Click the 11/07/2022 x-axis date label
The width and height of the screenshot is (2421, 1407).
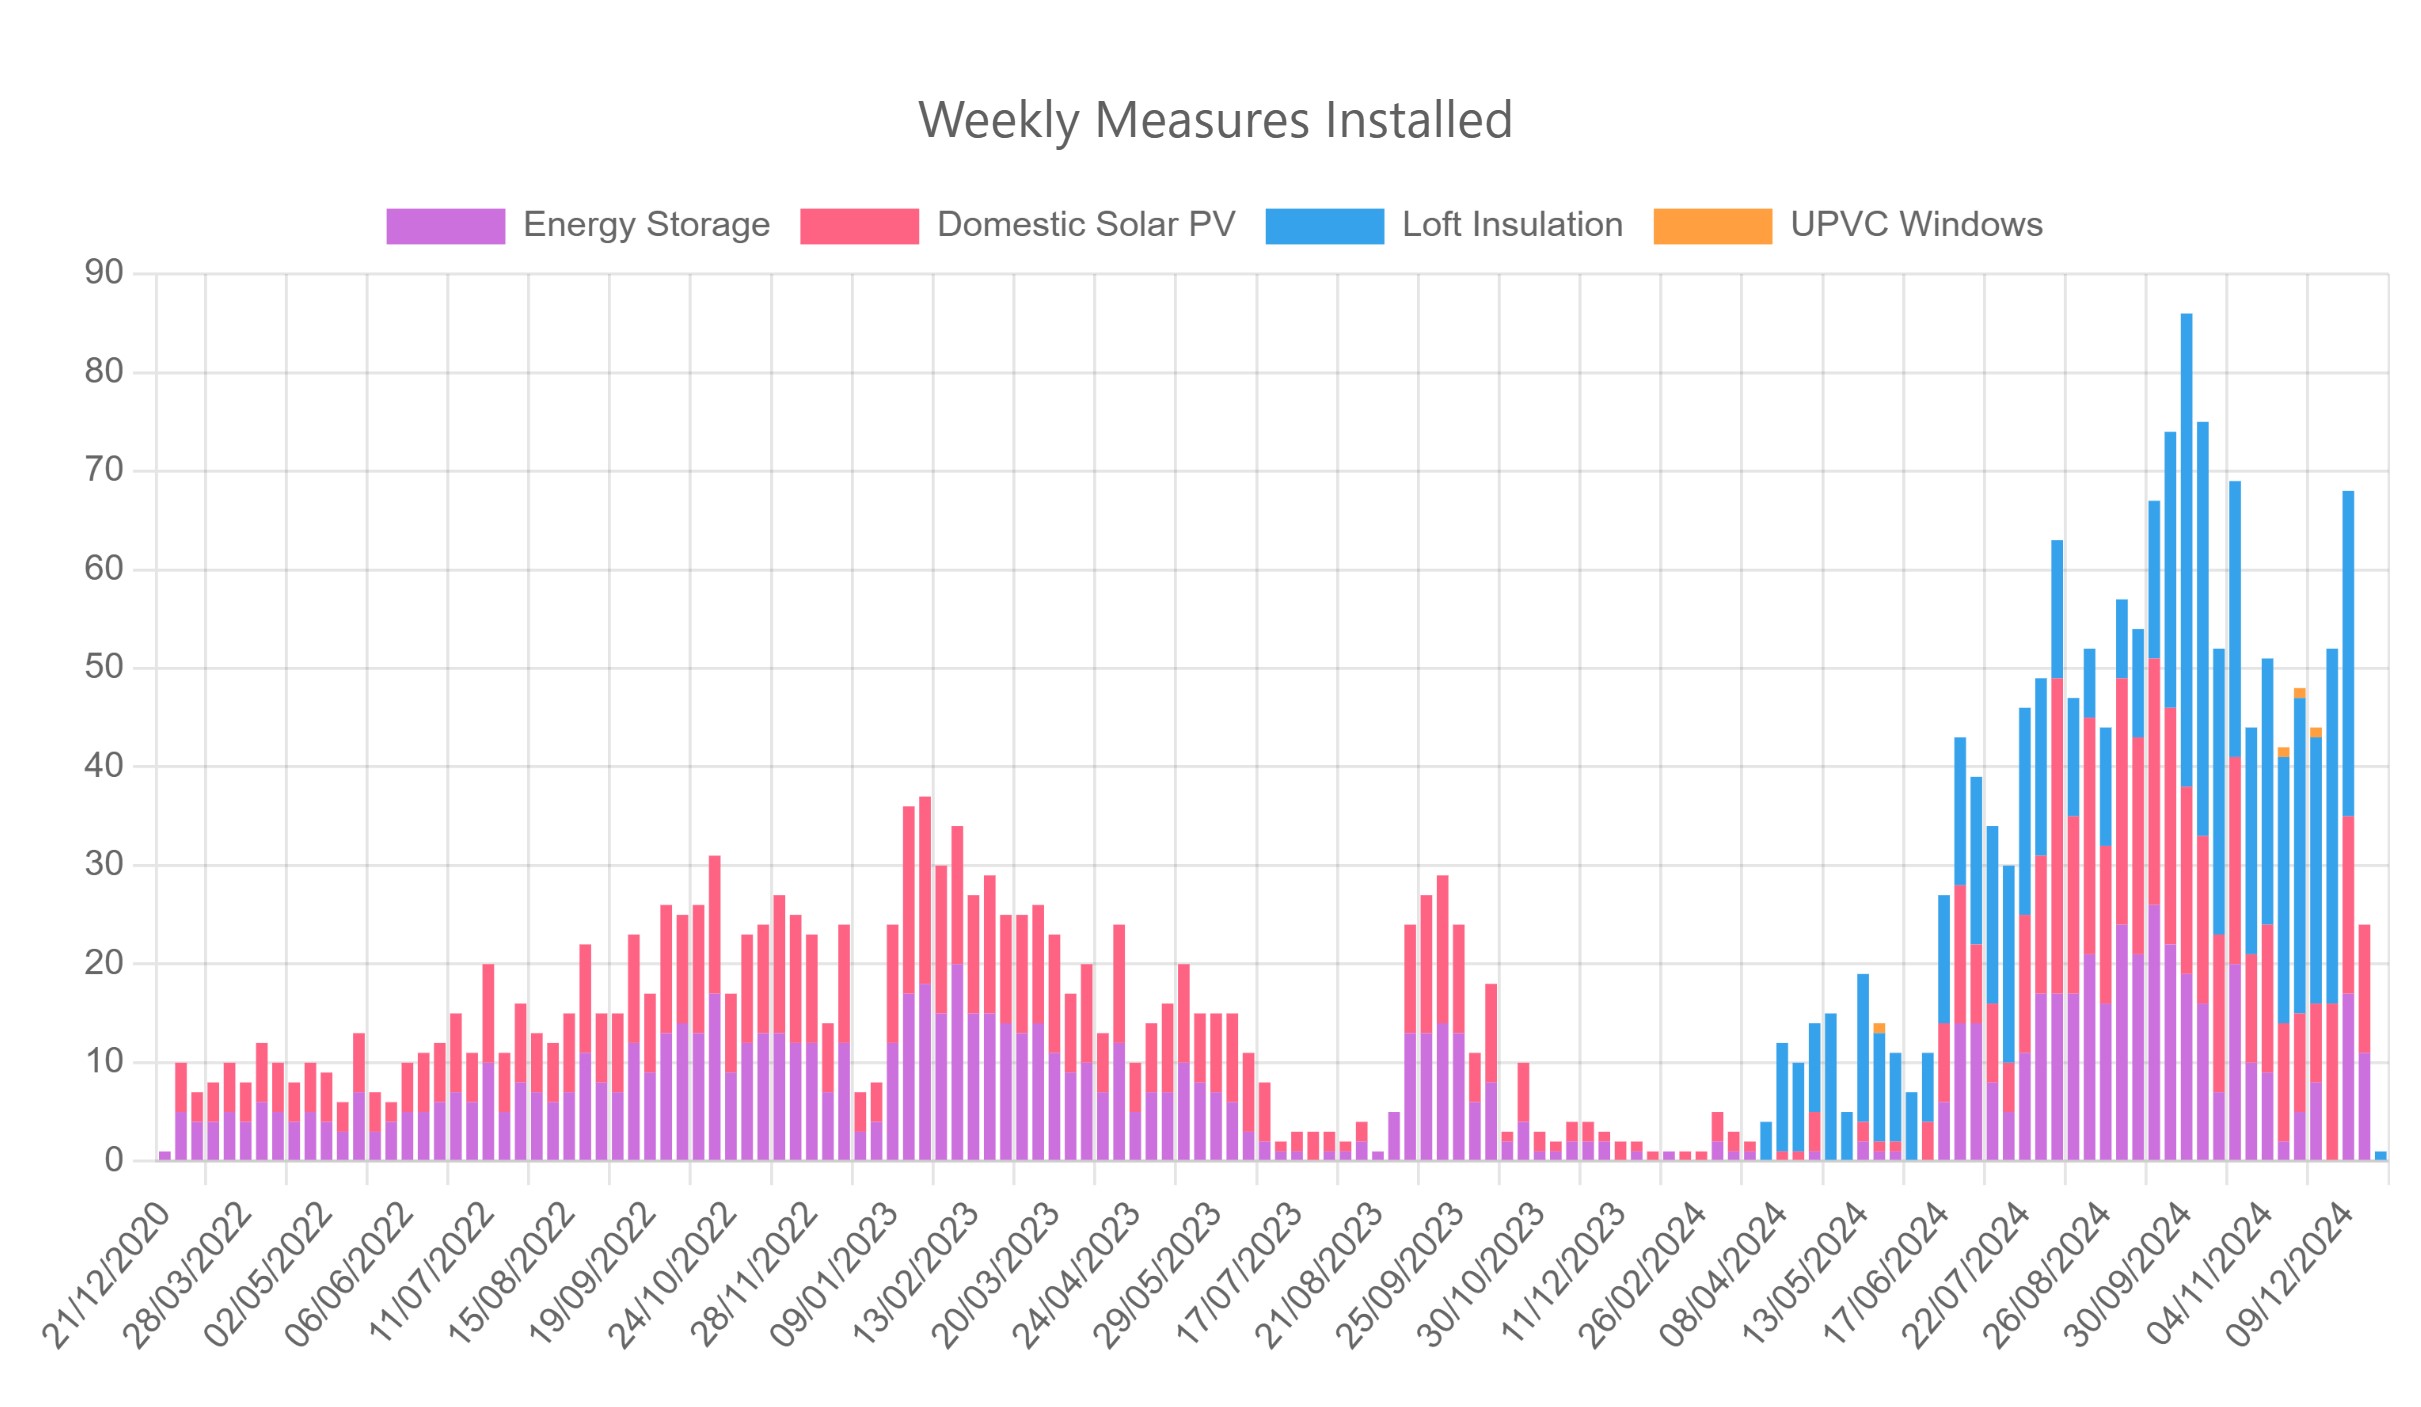[430, 1275]
